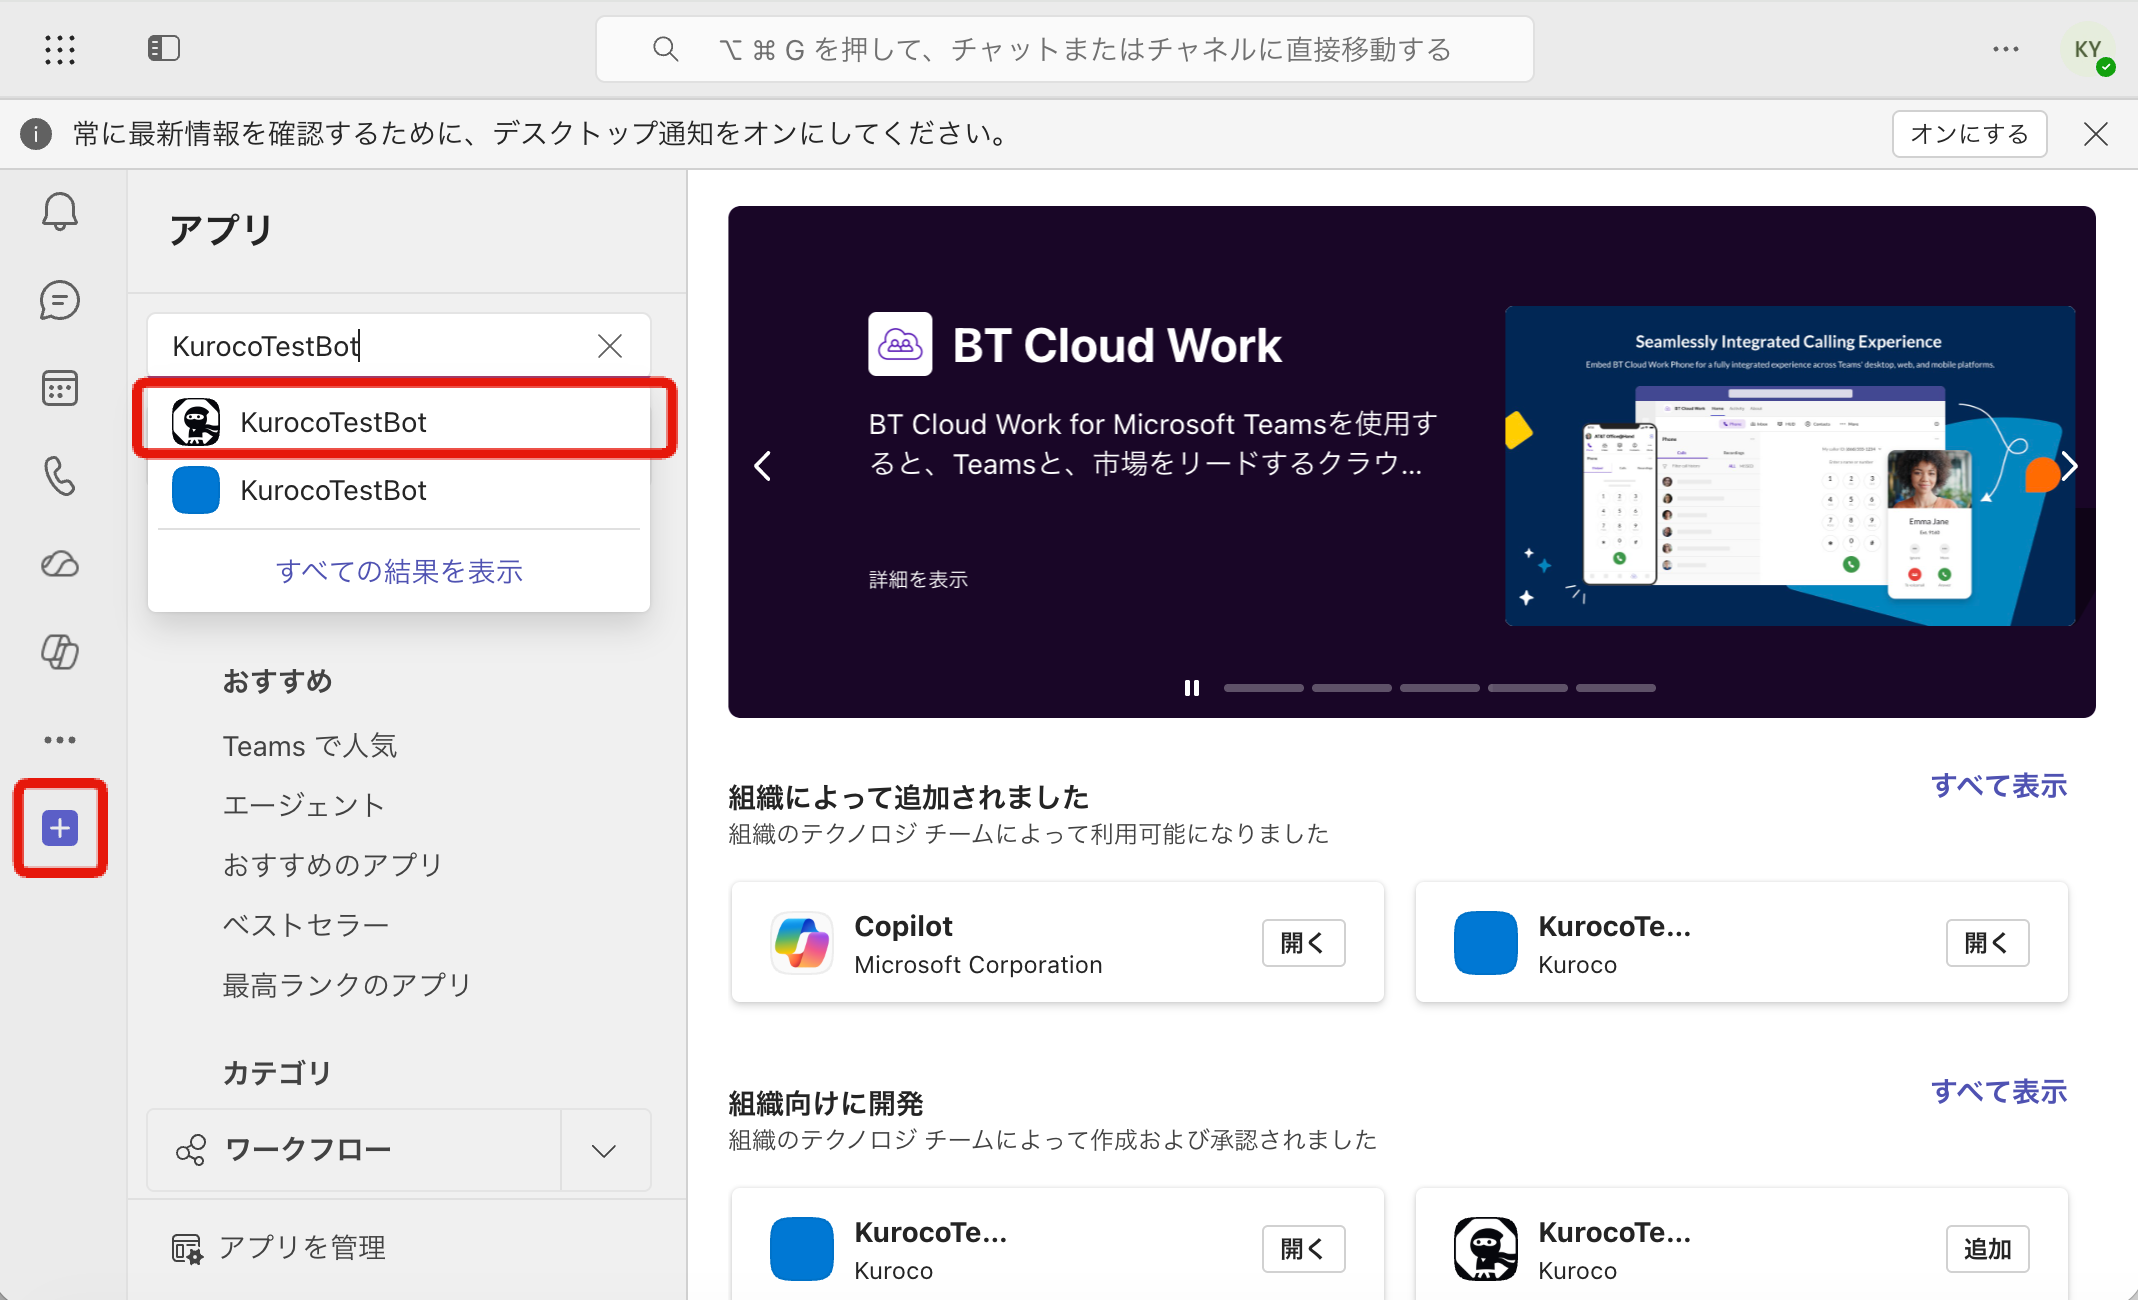Click the BT Cloud Work app icon
2138x1300 pixels.
[x=900, y=345]
